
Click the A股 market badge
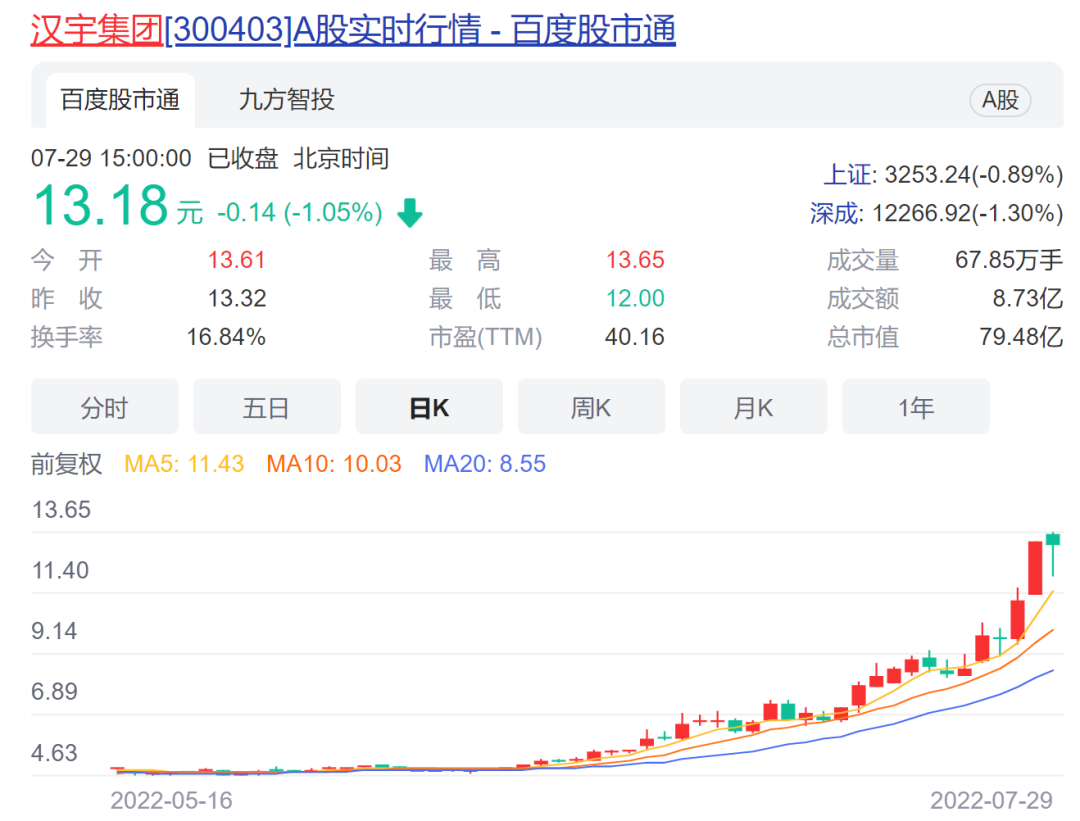coord(1000,100)
